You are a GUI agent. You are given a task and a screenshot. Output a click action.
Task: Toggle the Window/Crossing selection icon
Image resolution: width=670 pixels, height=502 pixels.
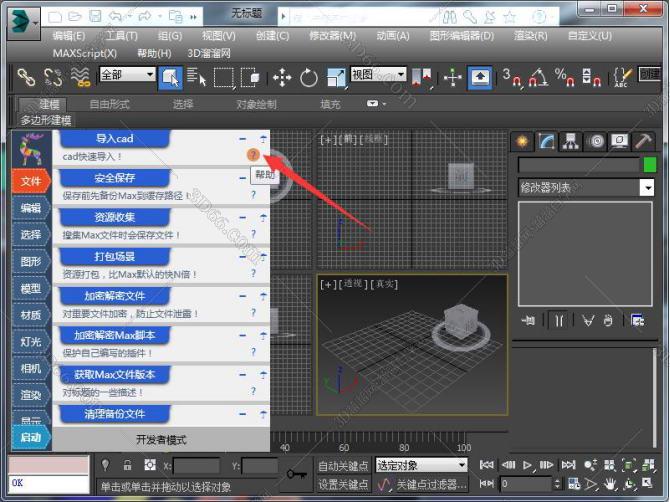(250, 78)
